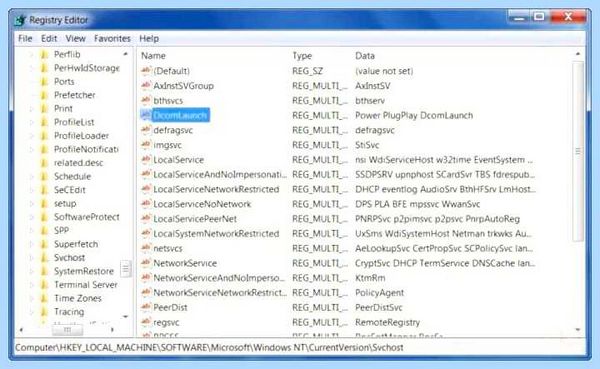The image size is (600, 369).
Task: Select the LocalServiceAndNoImpersonation value name
Action: [x=220, y=174]
